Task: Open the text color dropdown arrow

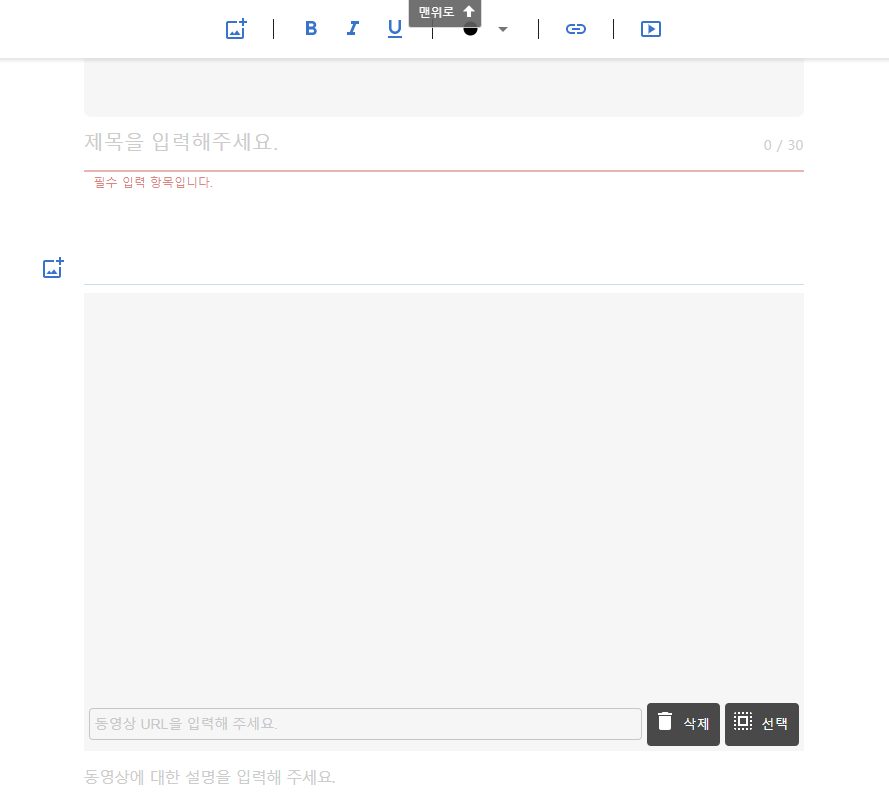Action: [x=503, y=29]
